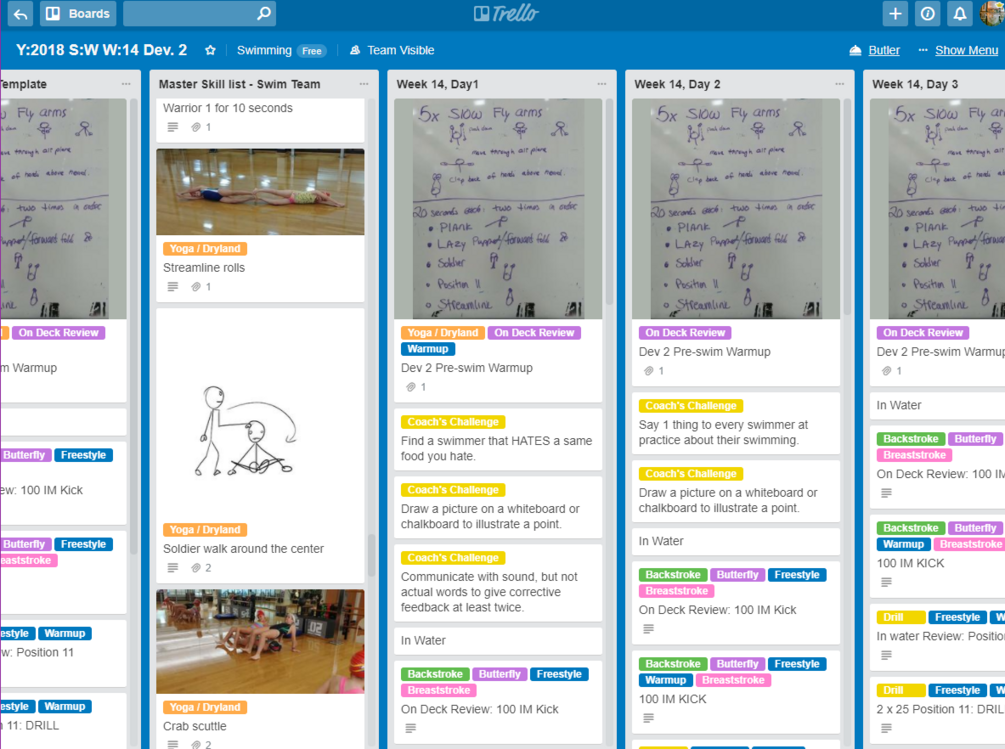Open list menu for Master Skill list

(364, 84)
